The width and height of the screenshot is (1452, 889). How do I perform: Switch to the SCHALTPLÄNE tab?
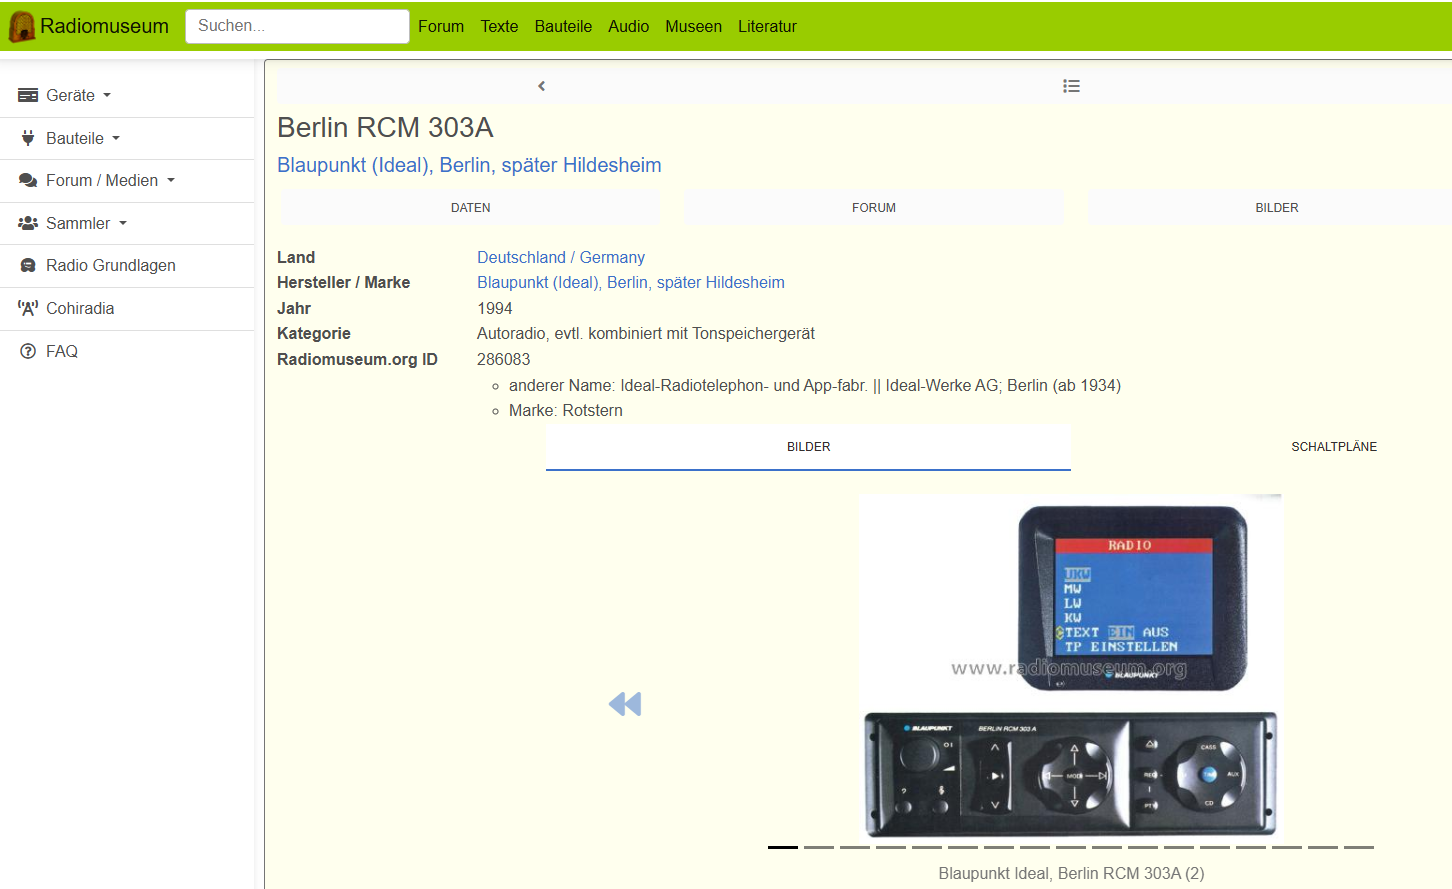[1334, 447]
